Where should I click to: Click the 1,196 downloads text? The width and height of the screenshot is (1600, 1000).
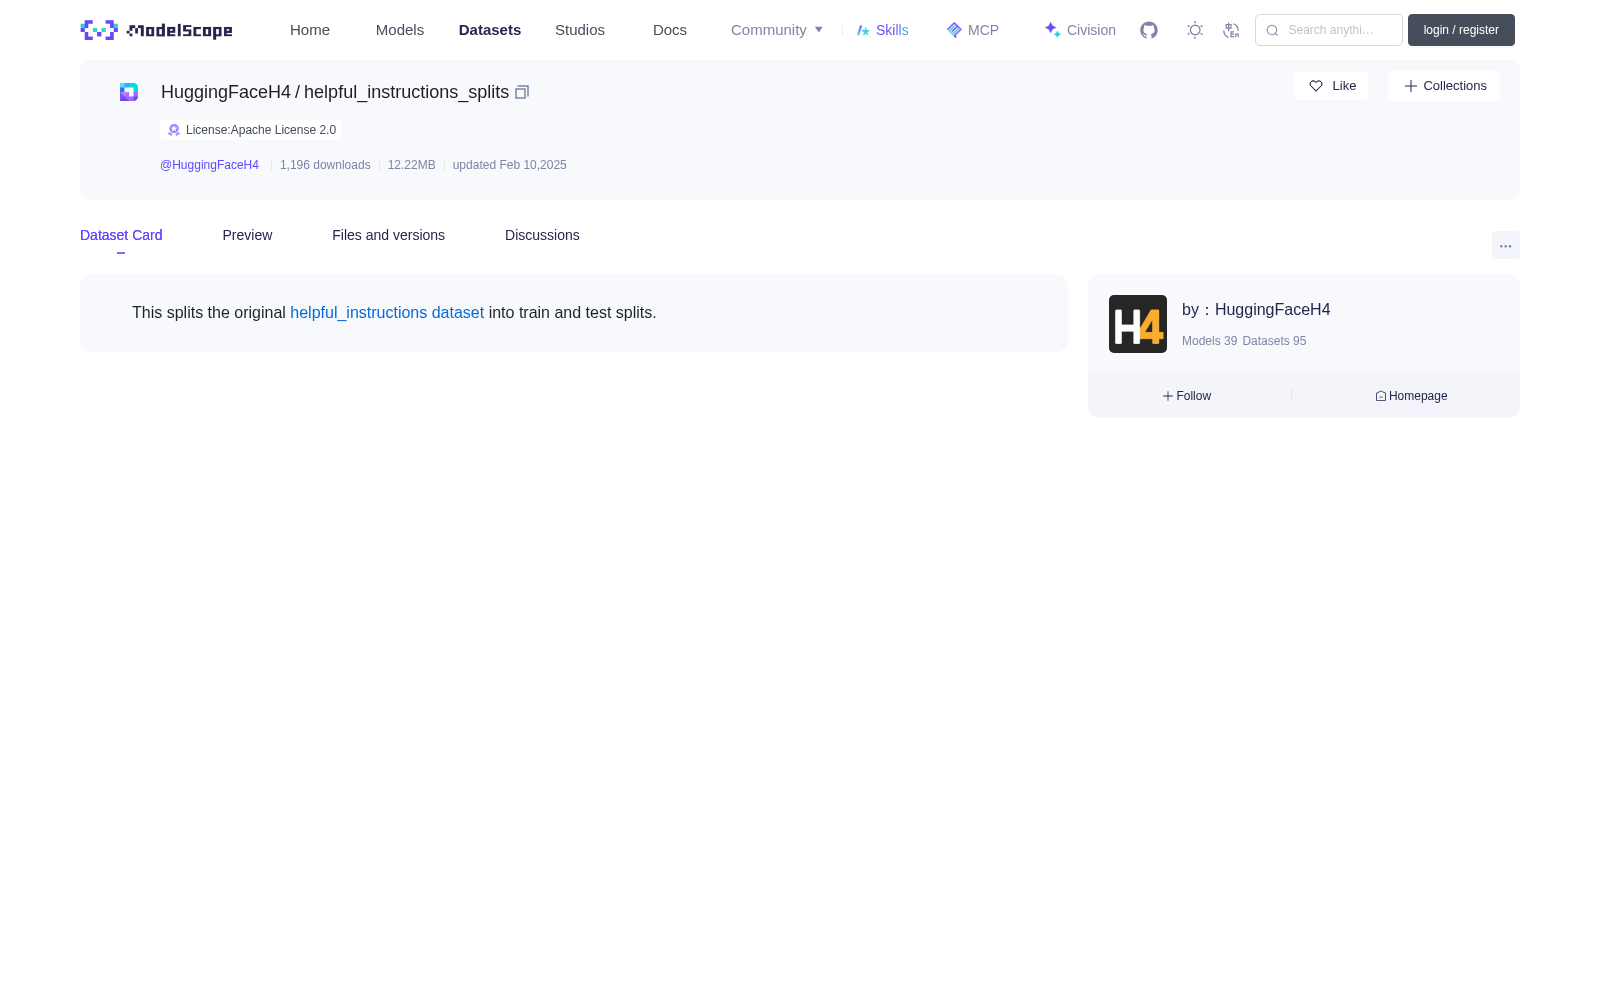coord(325,165)
